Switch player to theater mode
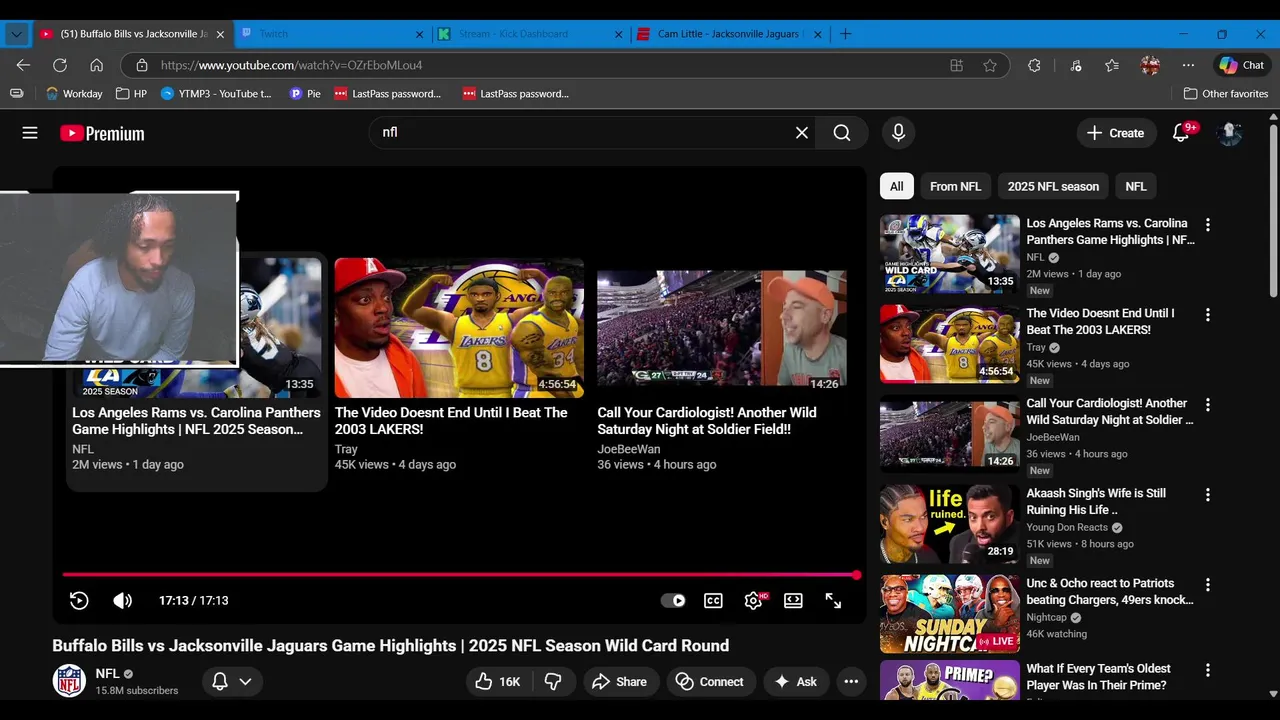 point(793,601)
